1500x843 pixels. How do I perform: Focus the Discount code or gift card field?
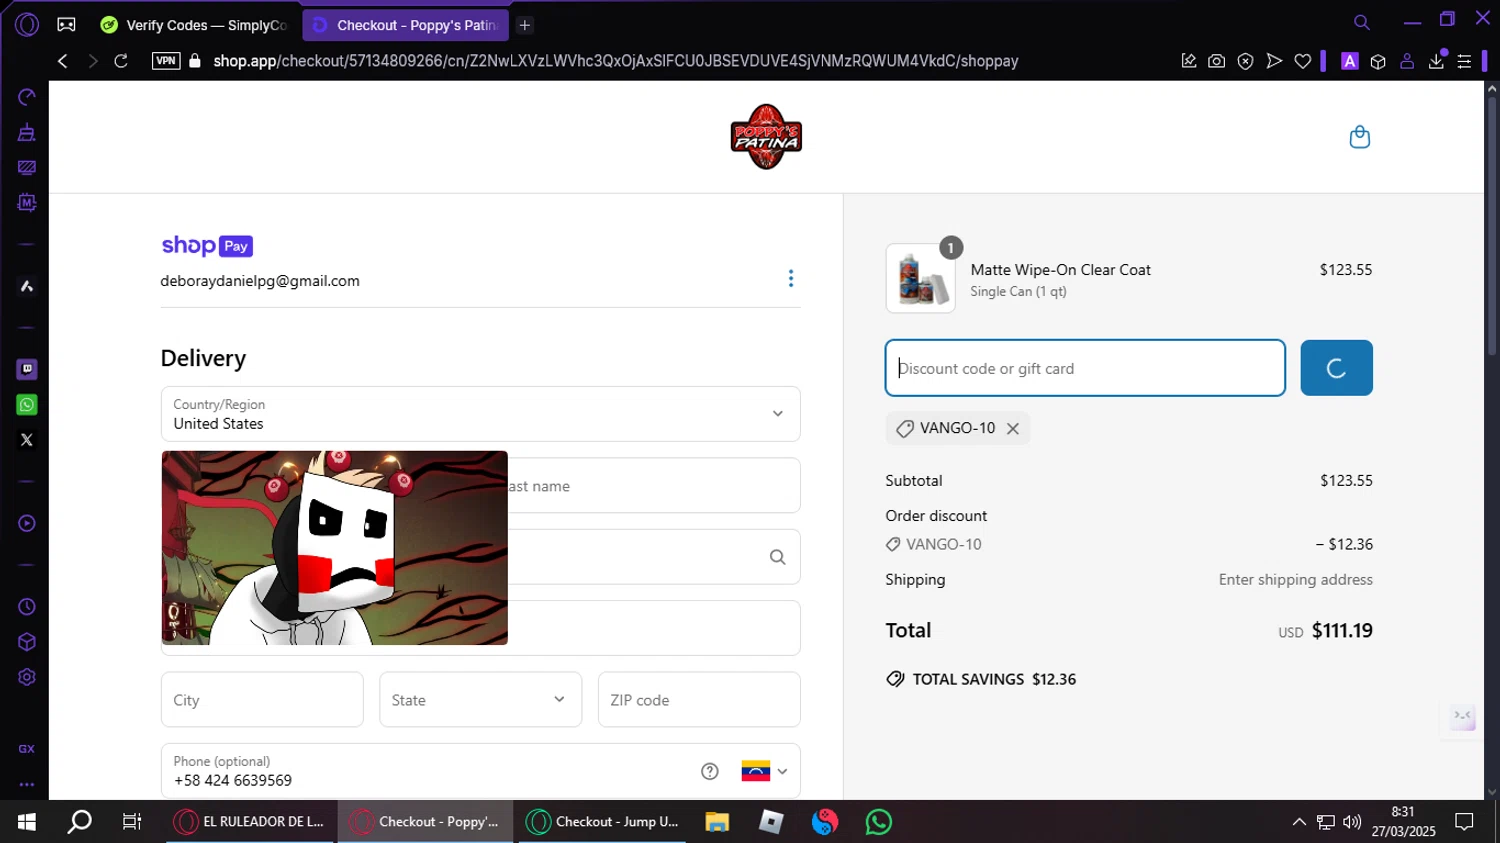click(x=1085, y=368)
